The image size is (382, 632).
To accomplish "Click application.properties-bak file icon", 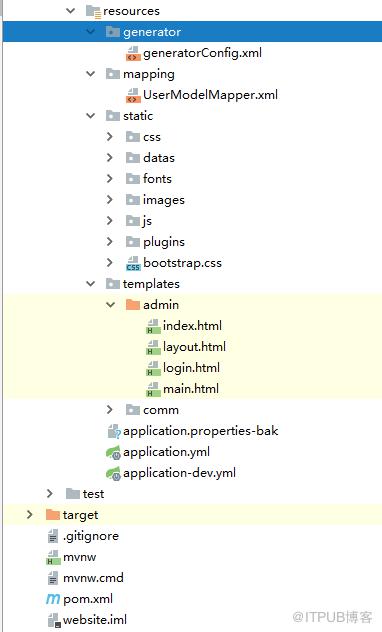I will point(114,431).
